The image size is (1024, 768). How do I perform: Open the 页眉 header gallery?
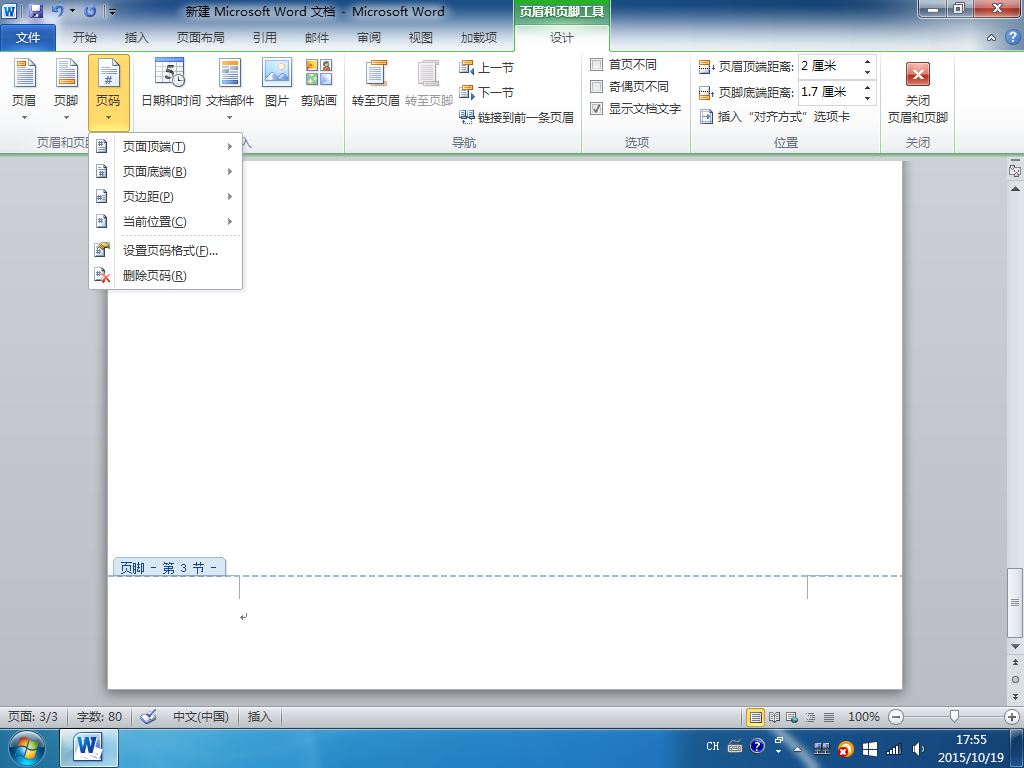[x=24, y=91]
